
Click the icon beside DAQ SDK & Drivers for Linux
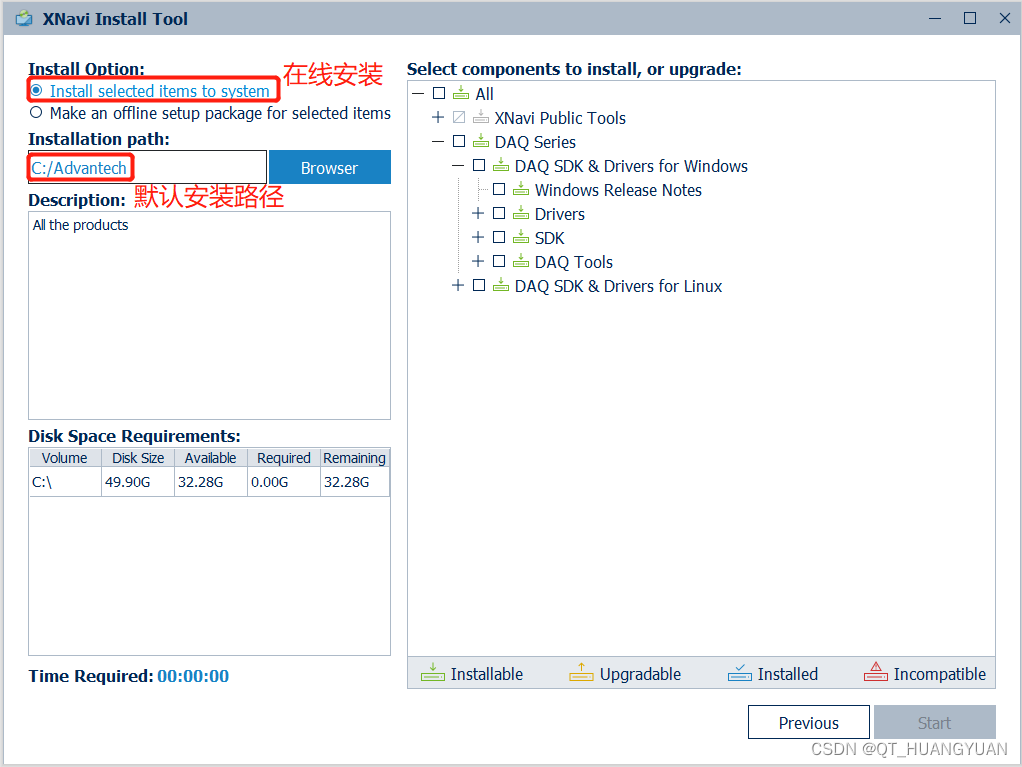501,286
